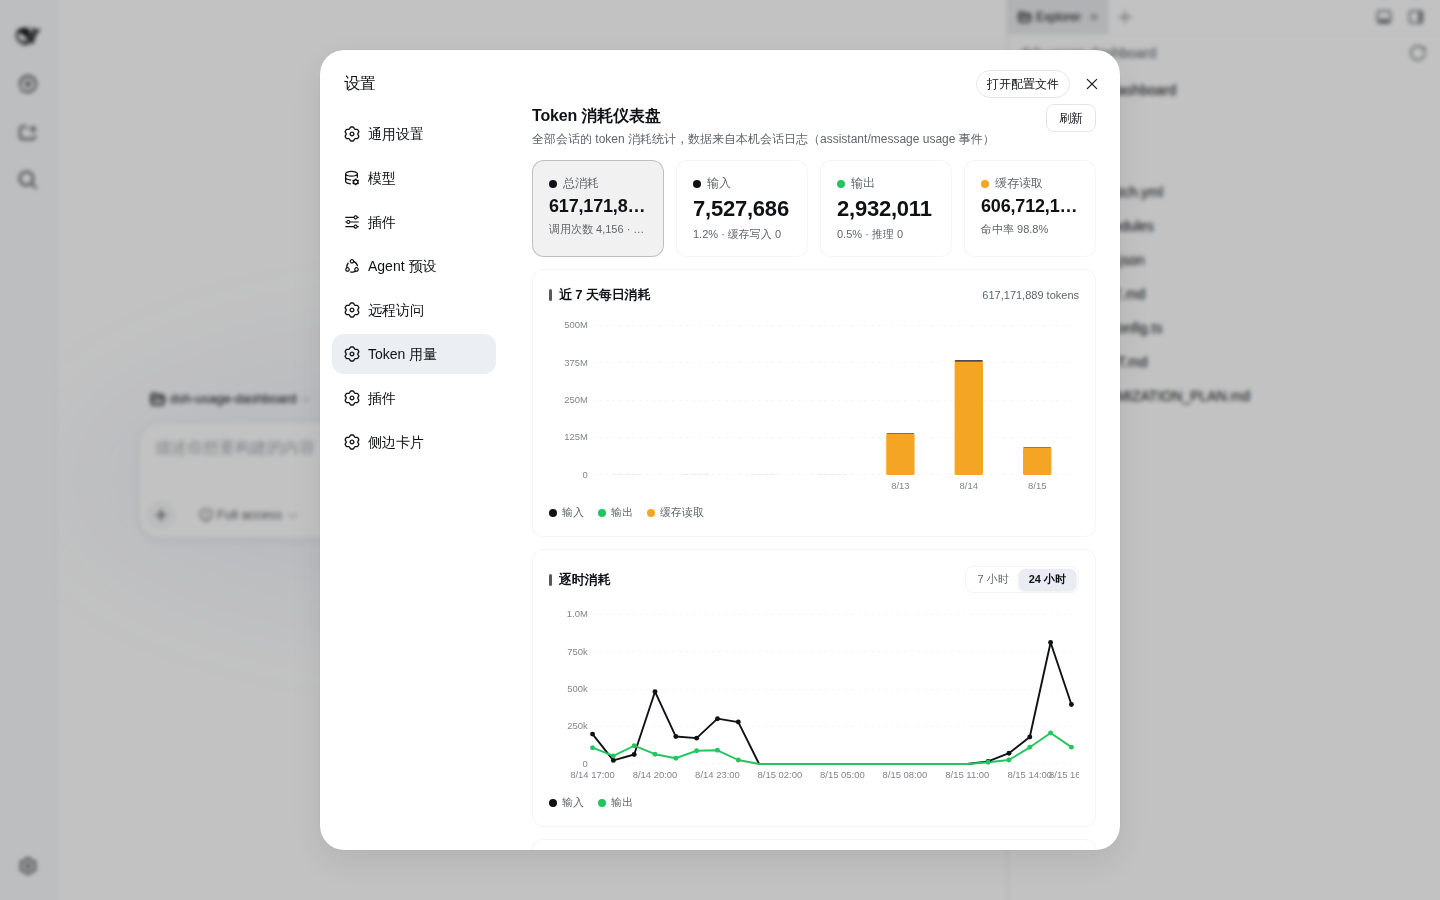Toggle 缓存读取 legend in daily chart
Image resolution: width=1440 pixels, height=900 pixels.
click(675, 512)
